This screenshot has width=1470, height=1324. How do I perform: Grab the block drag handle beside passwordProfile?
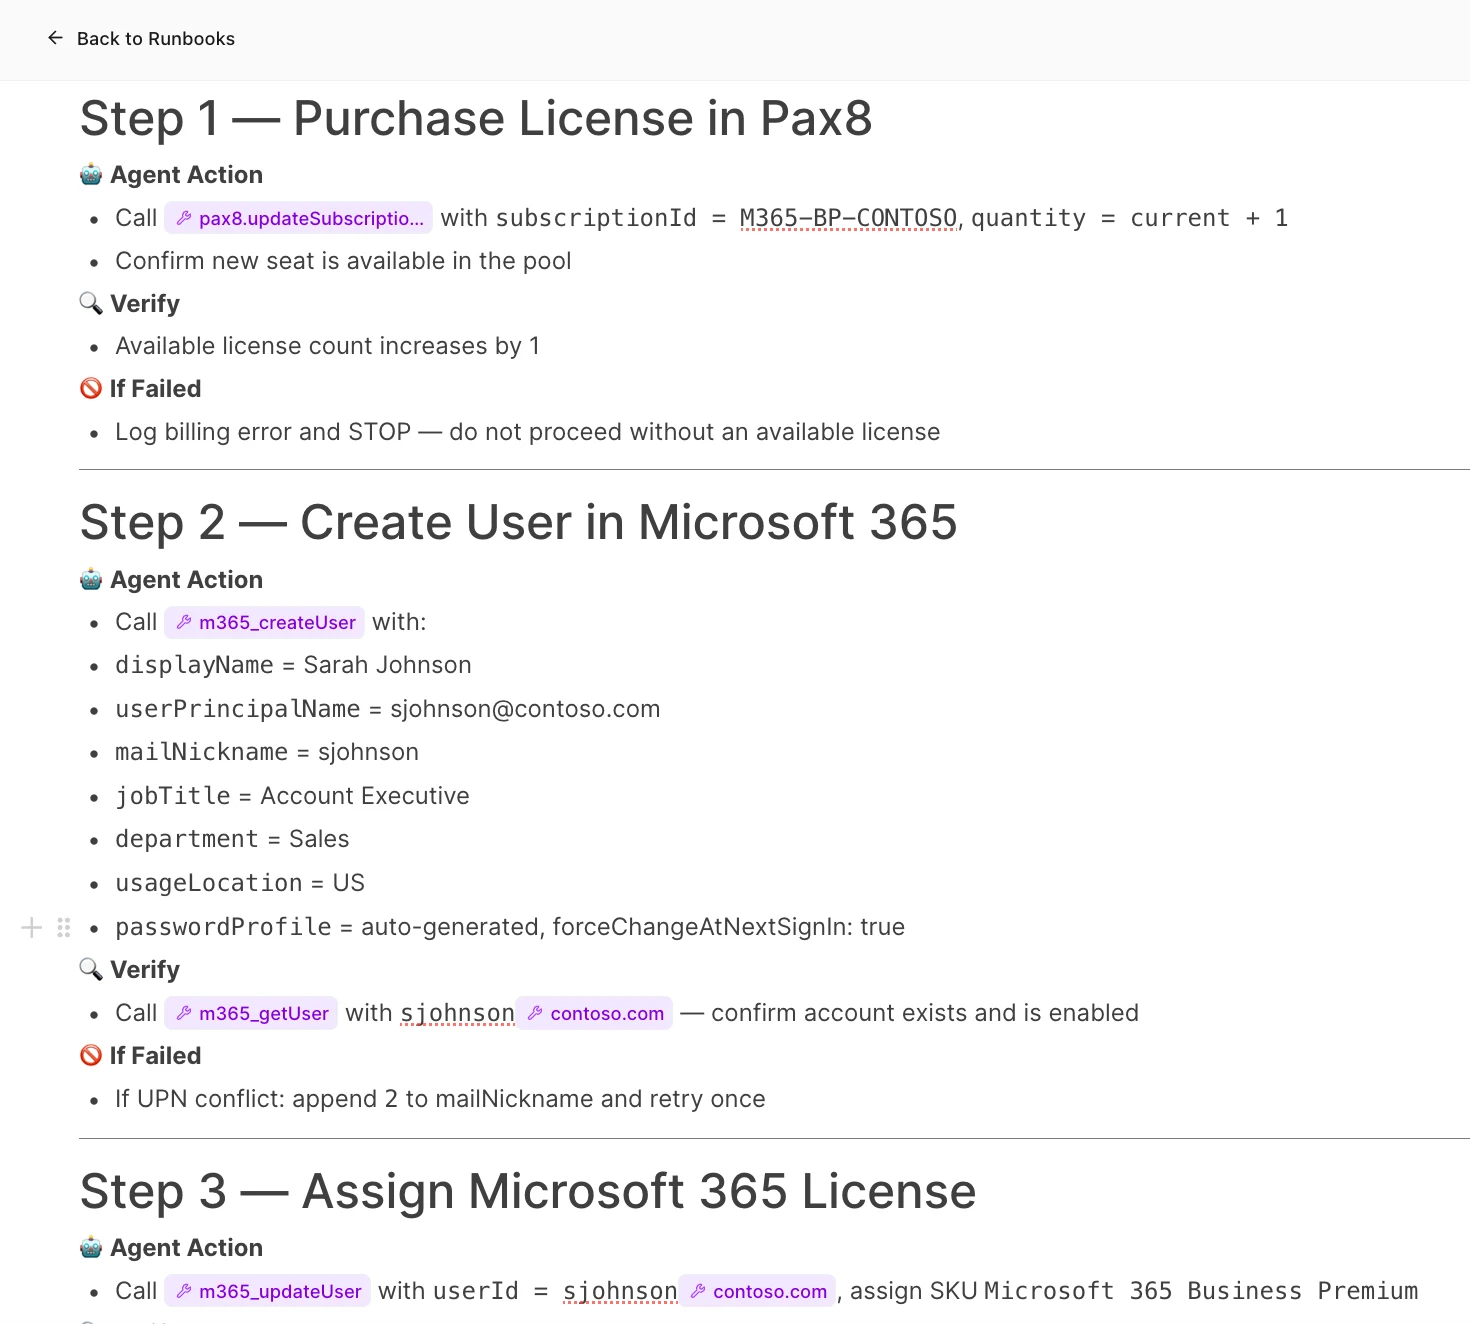pyautogui.click(x=64, y=927)
